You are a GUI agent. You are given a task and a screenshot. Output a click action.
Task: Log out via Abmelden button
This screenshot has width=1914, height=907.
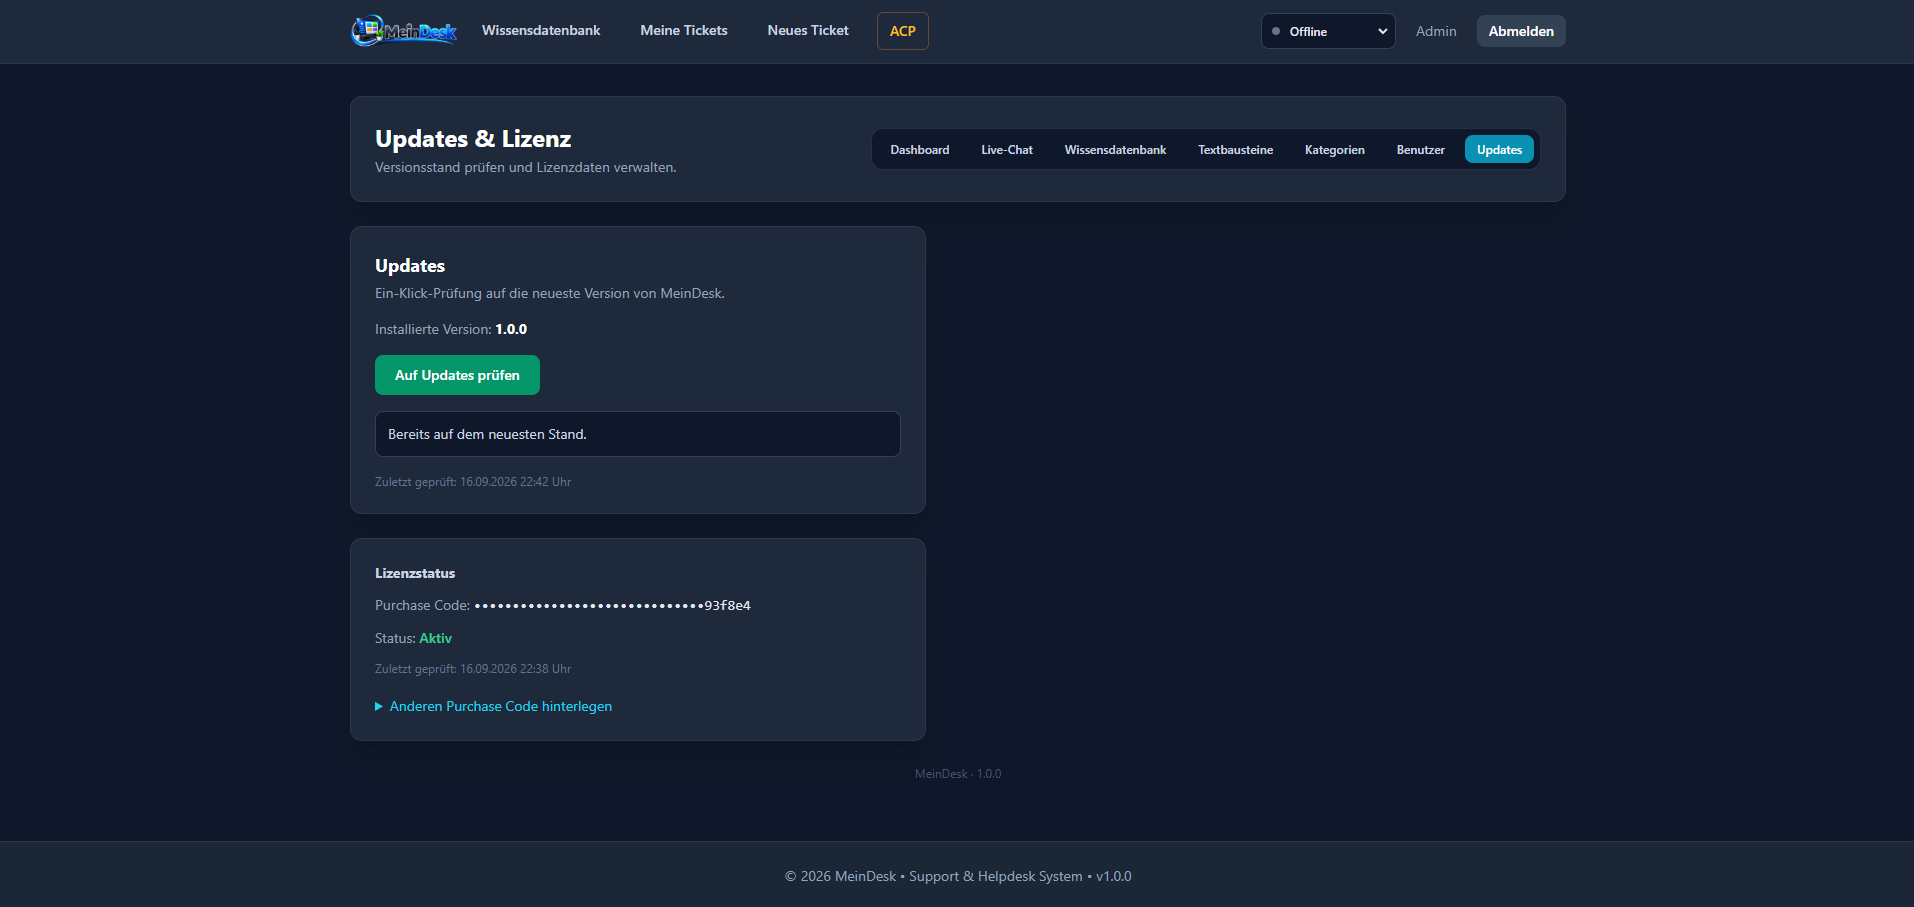pos(1521,31)
